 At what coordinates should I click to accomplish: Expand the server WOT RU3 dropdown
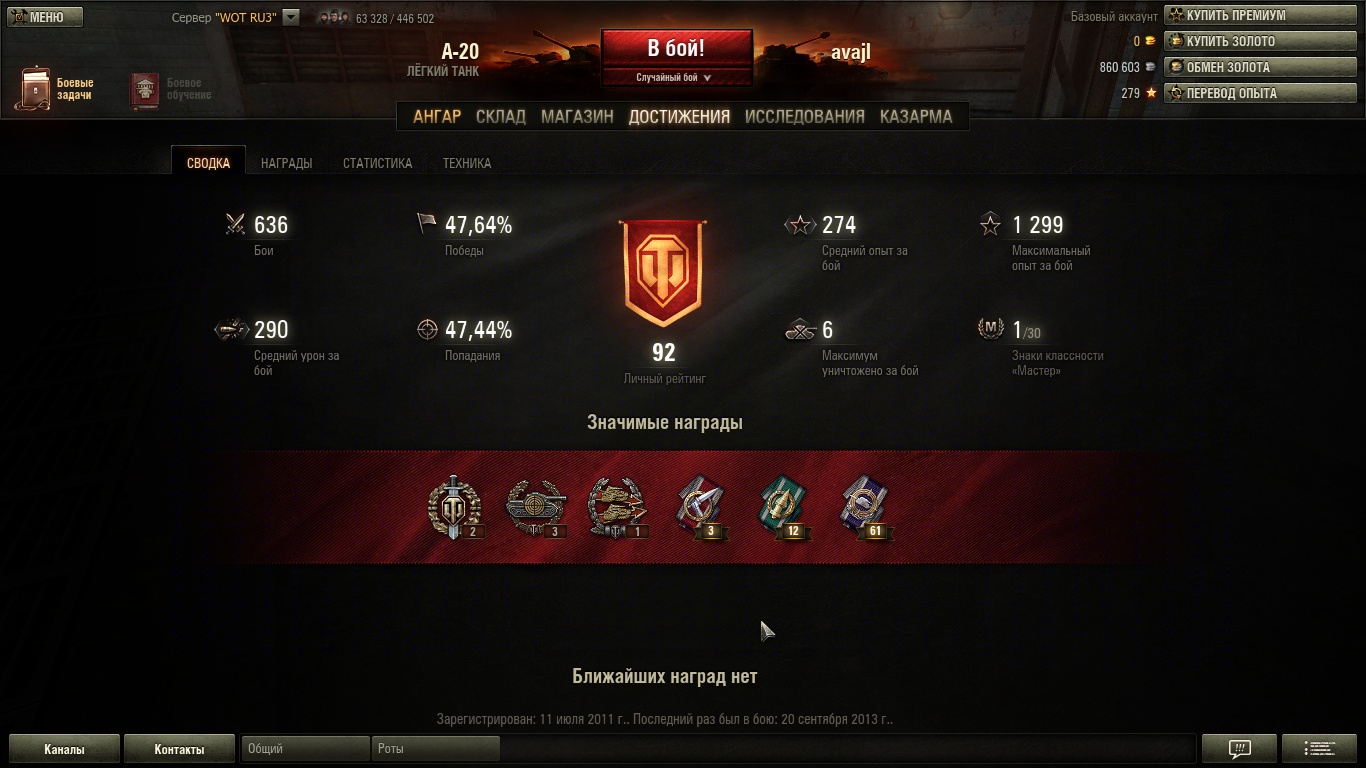(x=291, y=17)
